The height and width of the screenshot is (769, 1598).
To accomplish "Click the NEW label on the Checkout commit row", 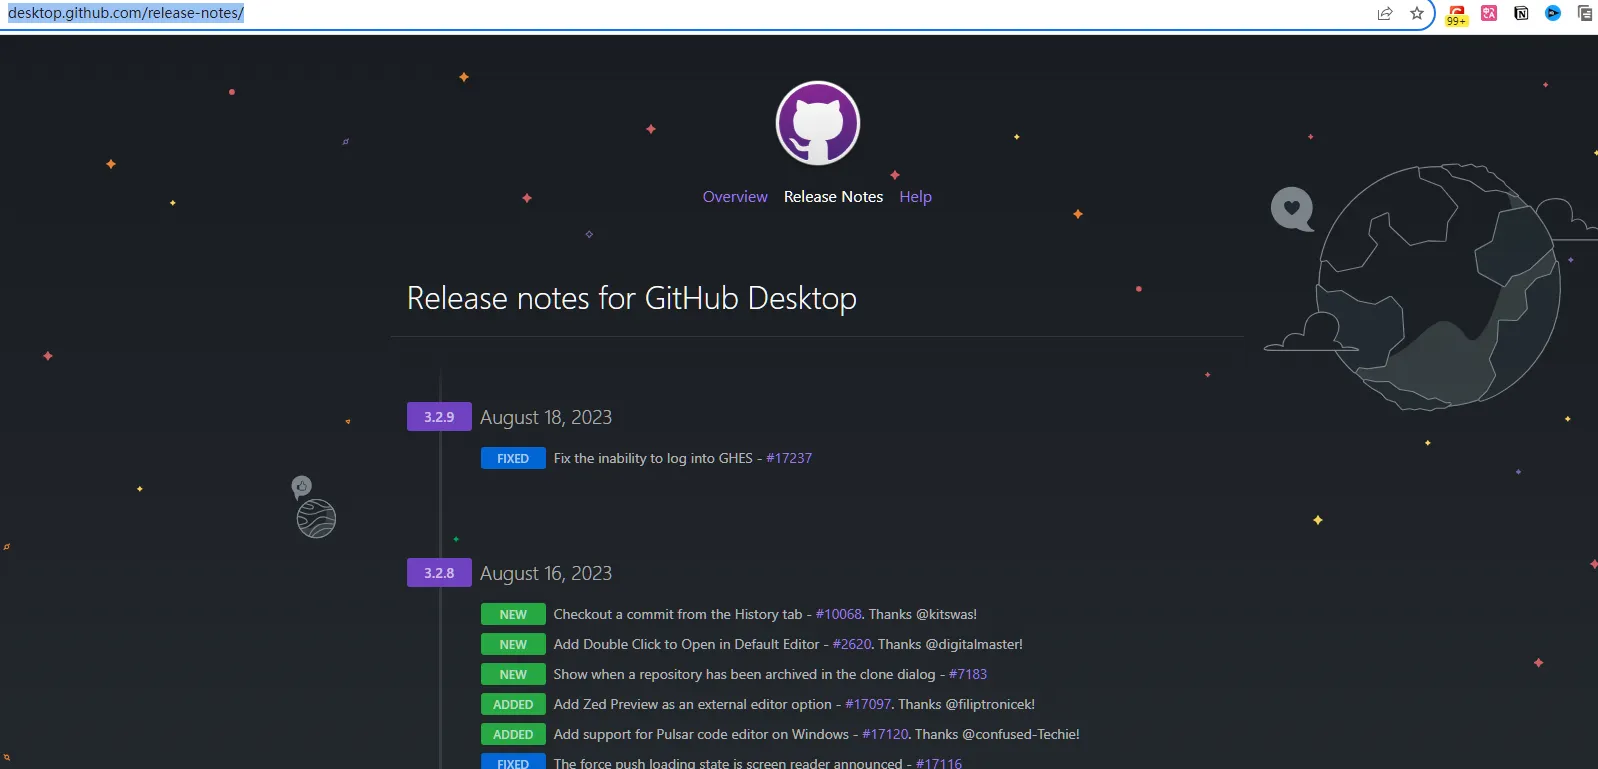I will click(x=513, y=614).
